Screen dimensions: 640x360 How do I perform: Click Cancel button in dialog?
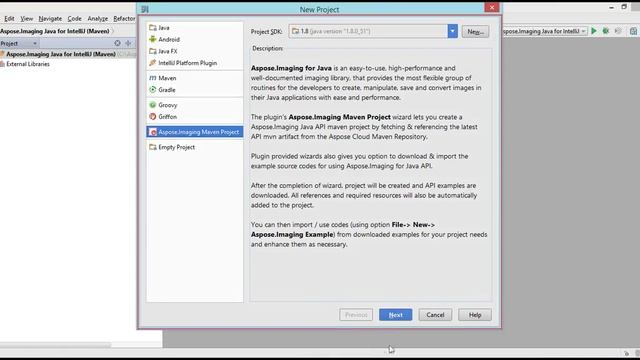(x=435, y=315)
